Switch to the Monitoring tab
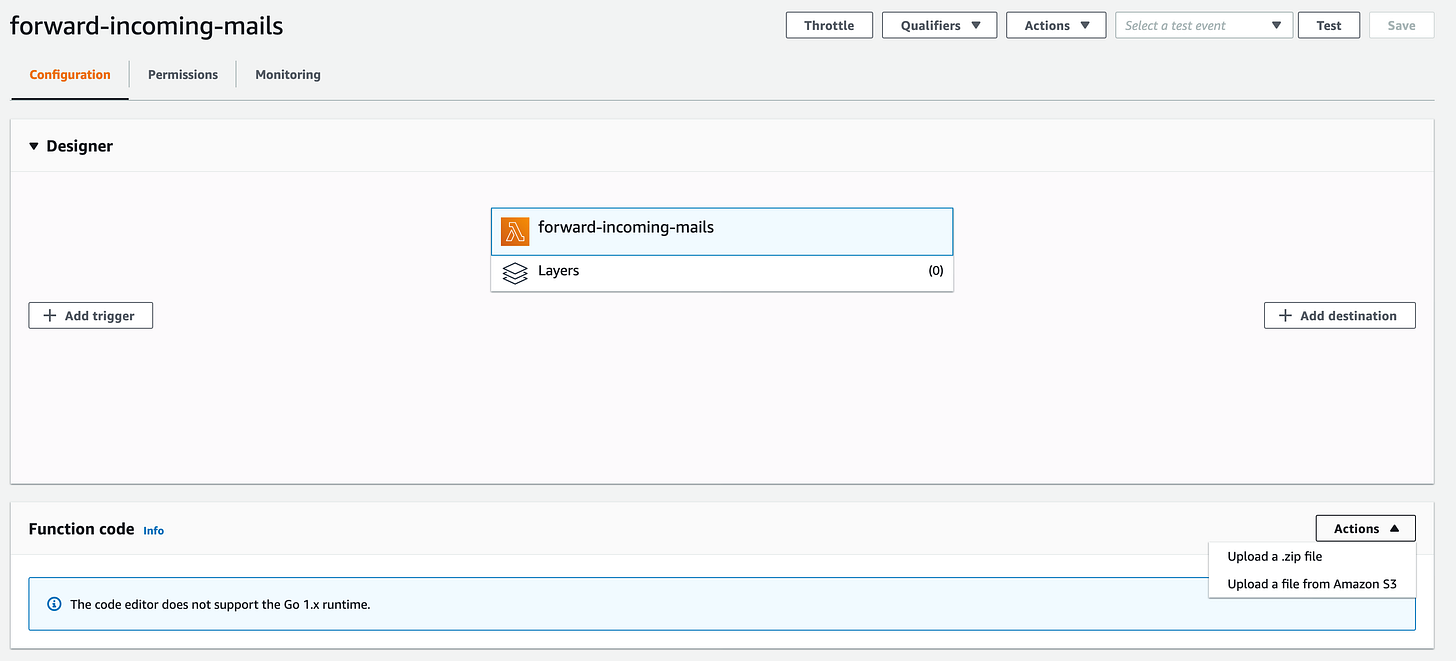 288,75
